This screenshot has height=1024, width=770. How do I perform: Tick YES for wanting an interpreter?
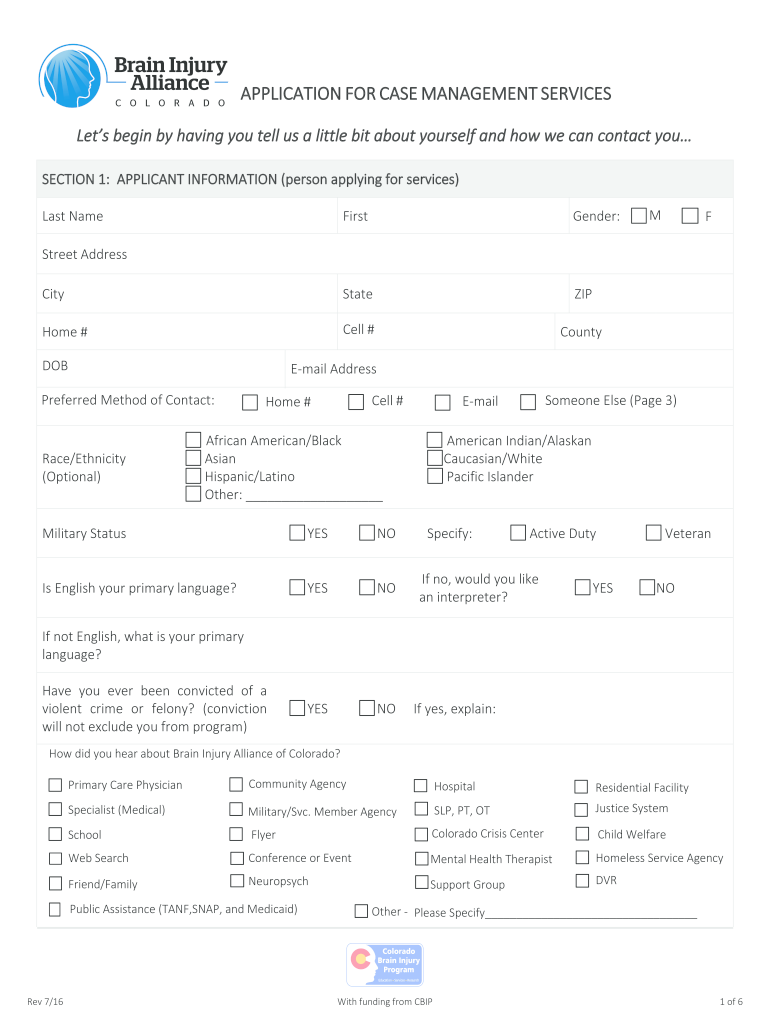582,587
